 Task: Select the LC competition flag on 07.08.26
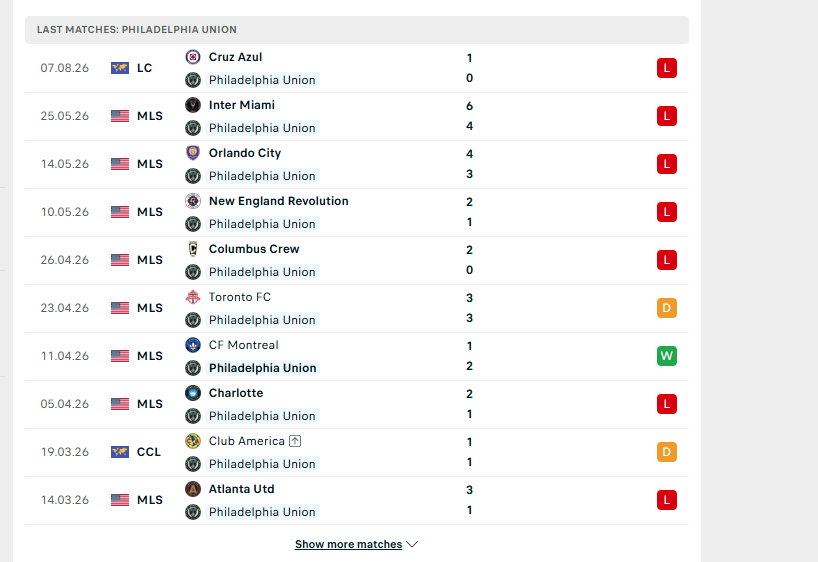(x=120, y=68)
